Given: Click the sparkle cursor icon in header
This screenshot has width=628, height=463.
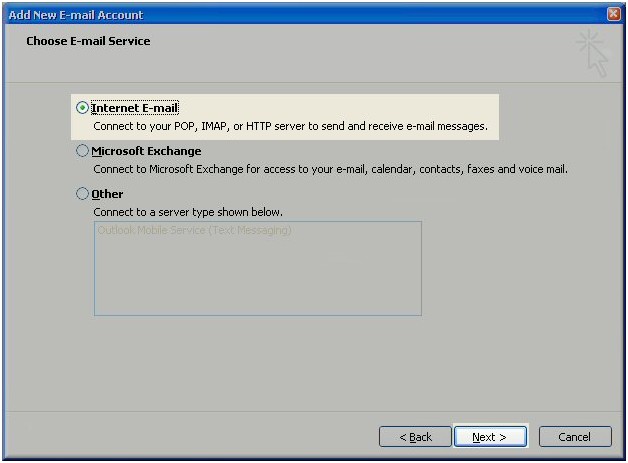Looking at the screenshot, I should (x=592, y=52).
